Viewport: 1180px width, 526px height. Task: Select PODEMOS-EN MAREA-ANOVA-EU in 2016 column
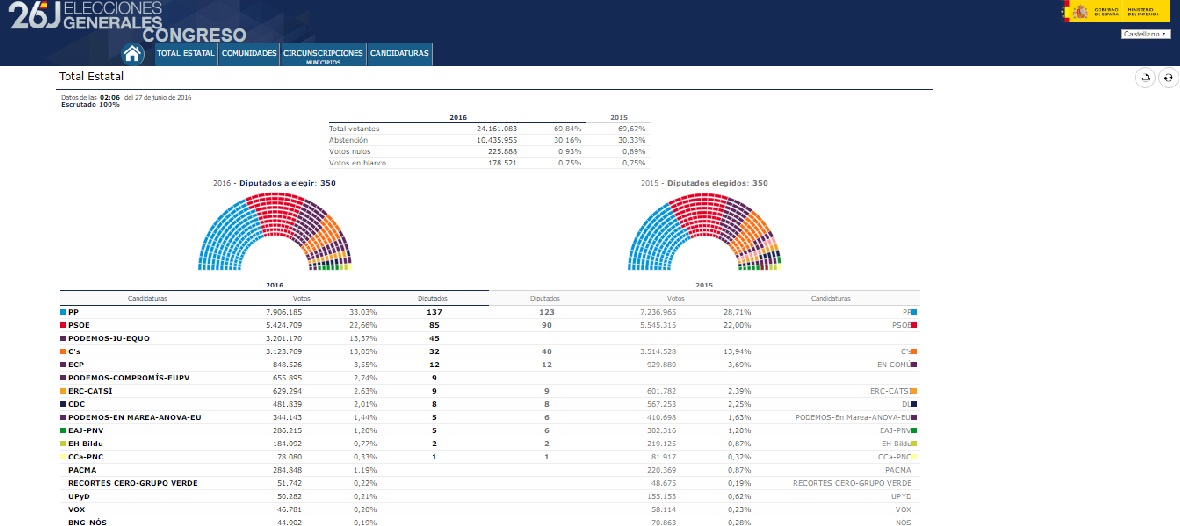135,417
